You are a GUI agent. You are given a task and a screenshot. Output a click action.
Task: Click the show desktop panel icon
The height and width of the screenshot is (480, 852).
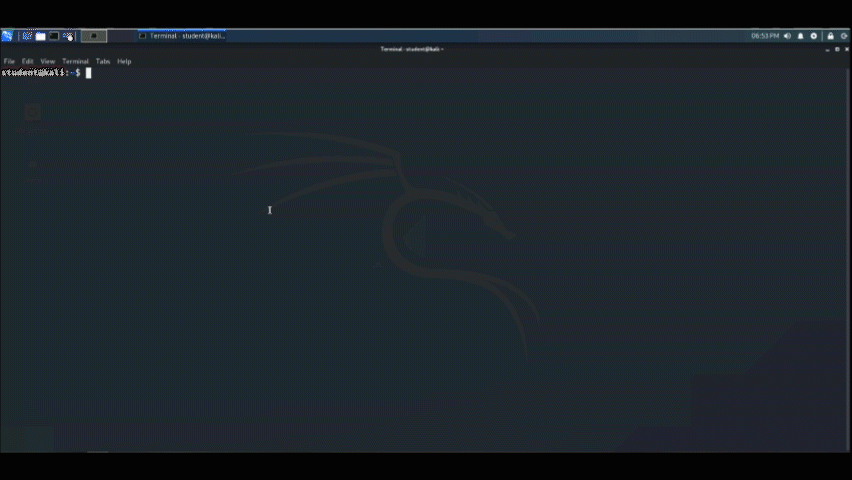point(27,36)
